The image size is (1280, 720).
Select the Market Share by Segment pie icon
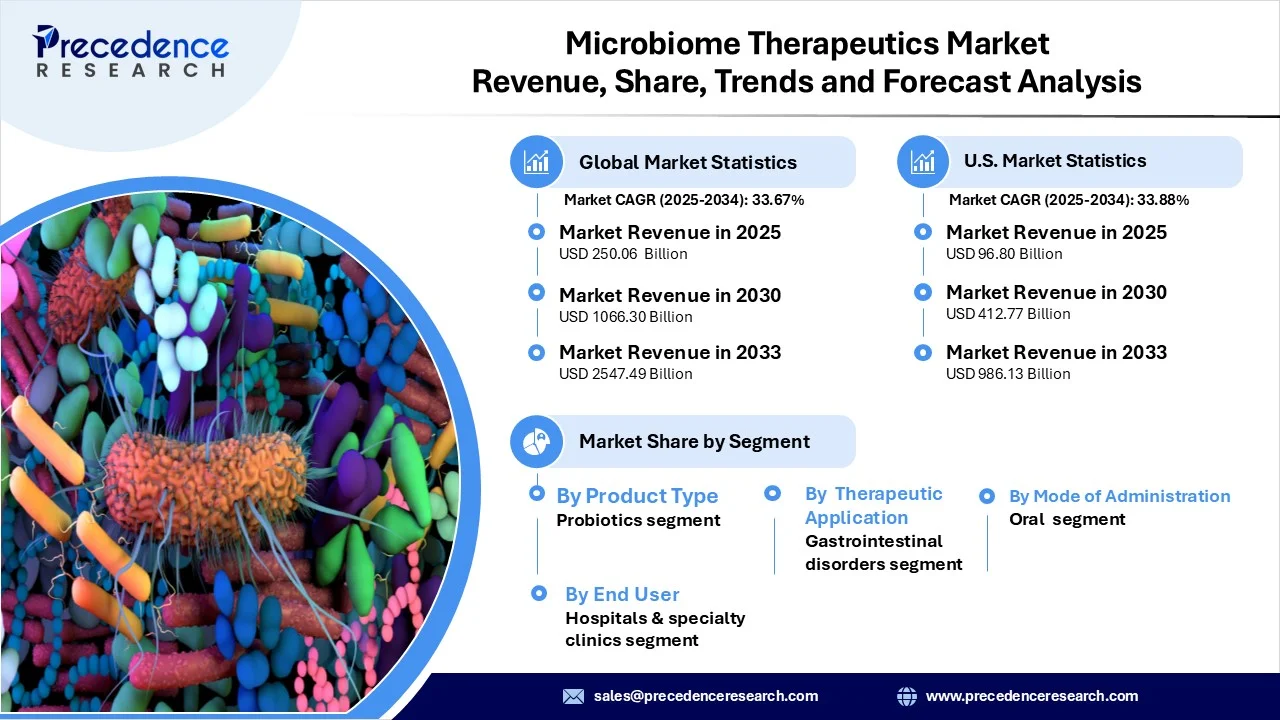537,441
